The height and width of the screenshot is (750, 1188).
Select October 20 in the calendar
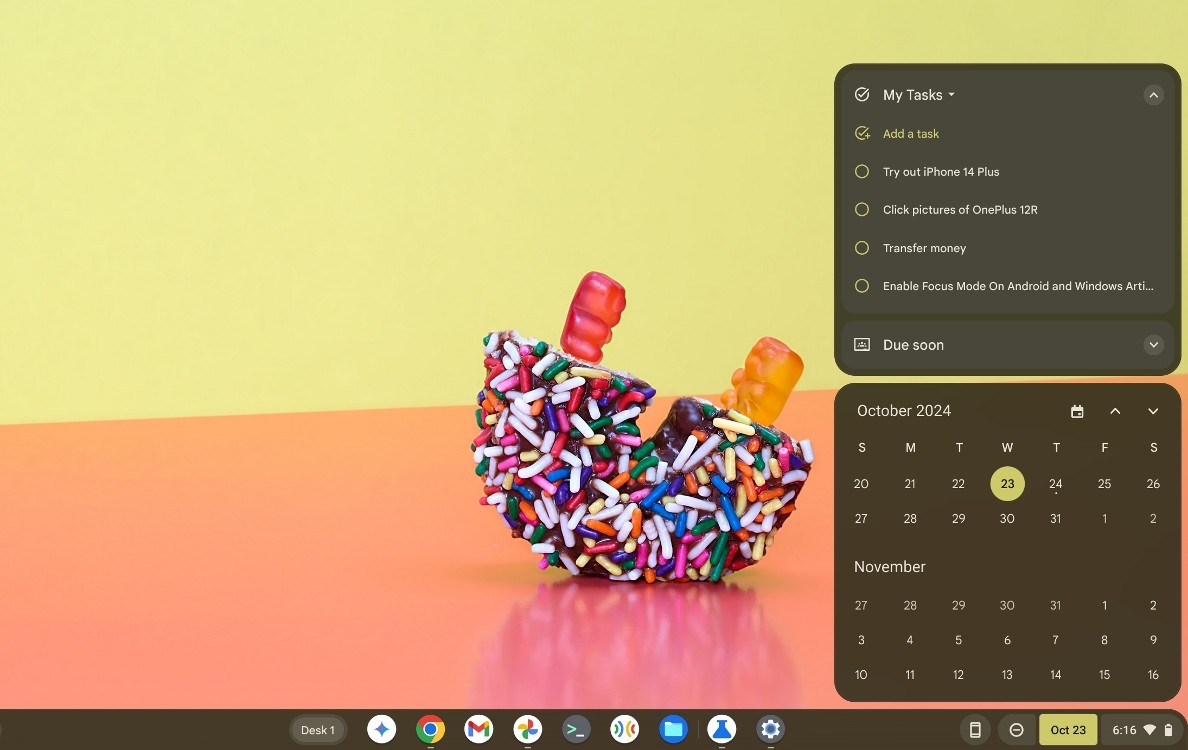861,483
